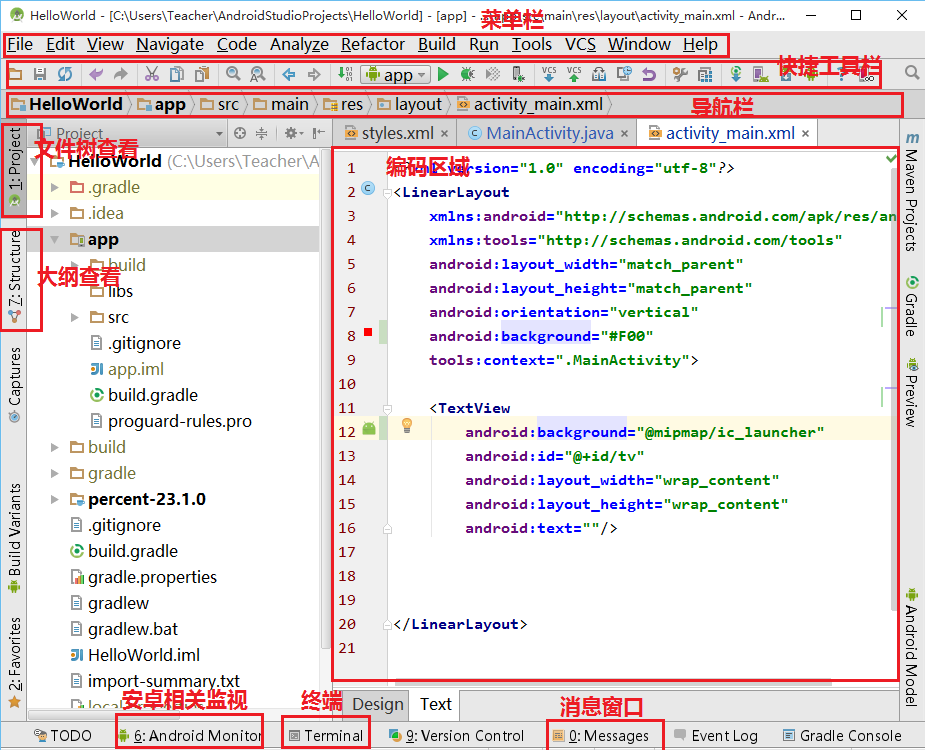The width and height of the screenshot is (925, 750).
Task: Toggle the Build Variants tool window
Action: [15, 538]
